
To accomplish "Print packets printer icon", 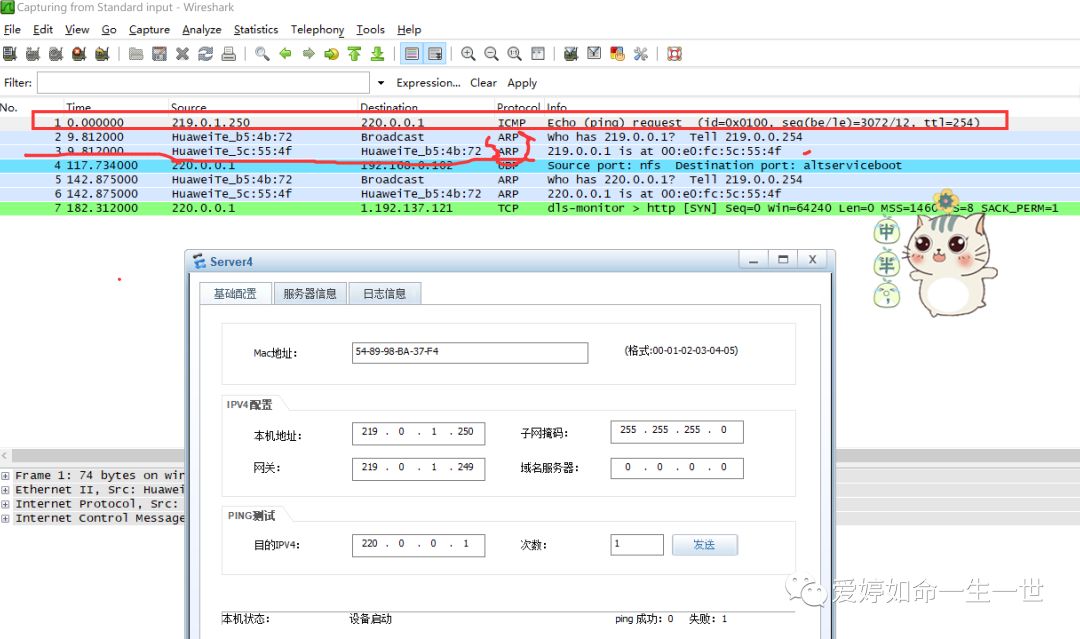I will pos(229,54).
